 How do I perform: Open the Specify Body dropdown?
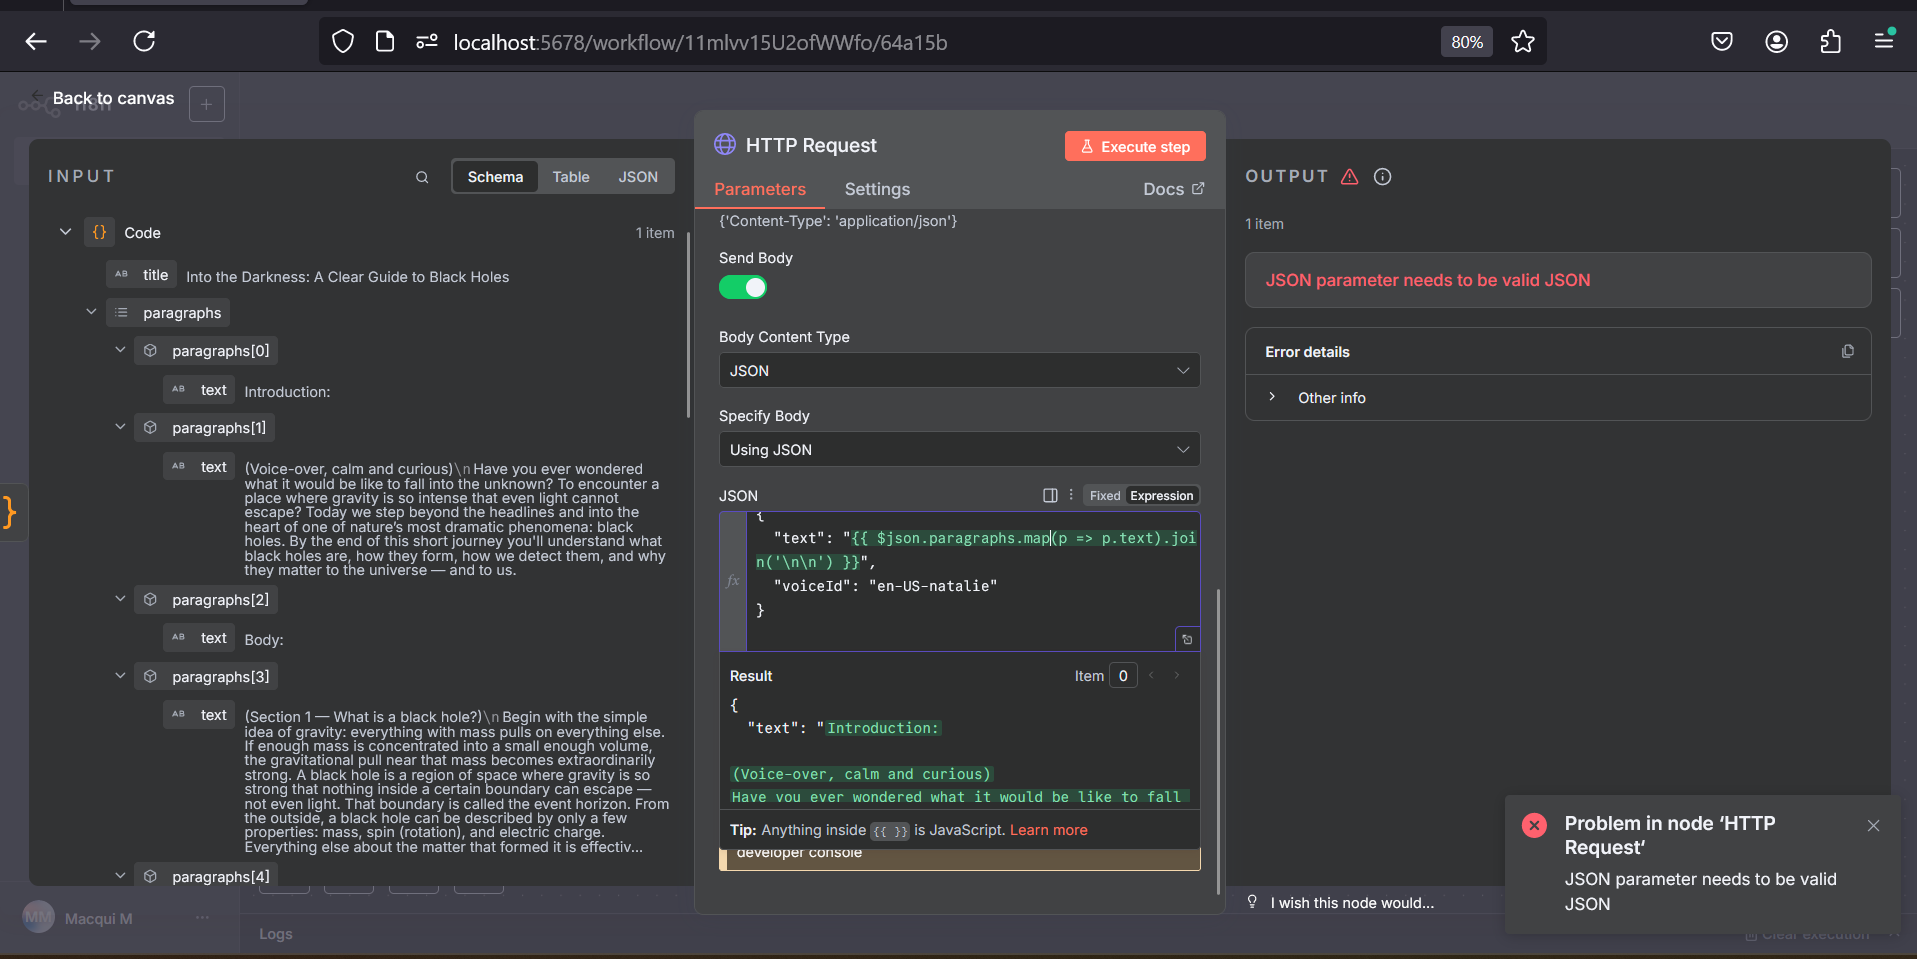[959, 450]
